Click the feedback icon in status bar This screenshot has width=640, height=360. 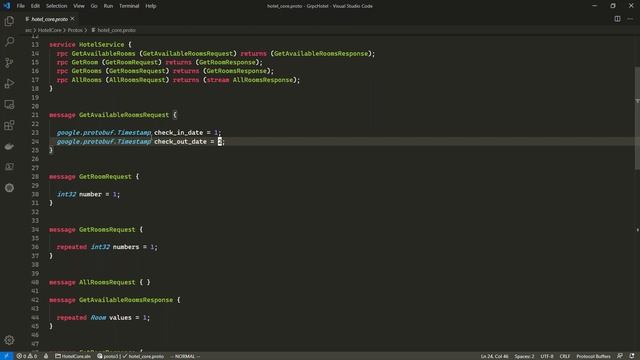620,356
